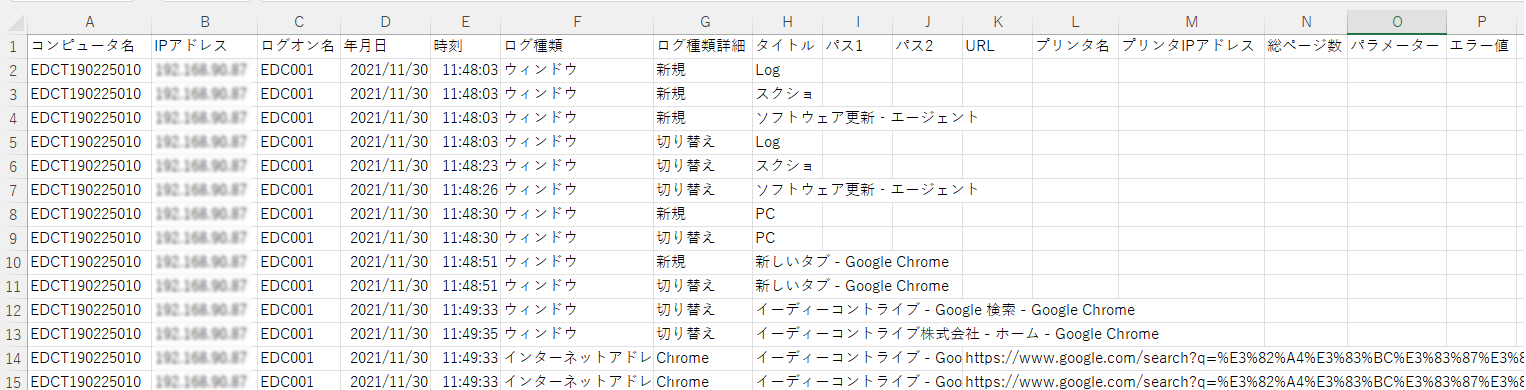Click 新しいタブ - Google Chrome in row 10
The height and width of the screenshot is (390, 1526).
point(852,262)
